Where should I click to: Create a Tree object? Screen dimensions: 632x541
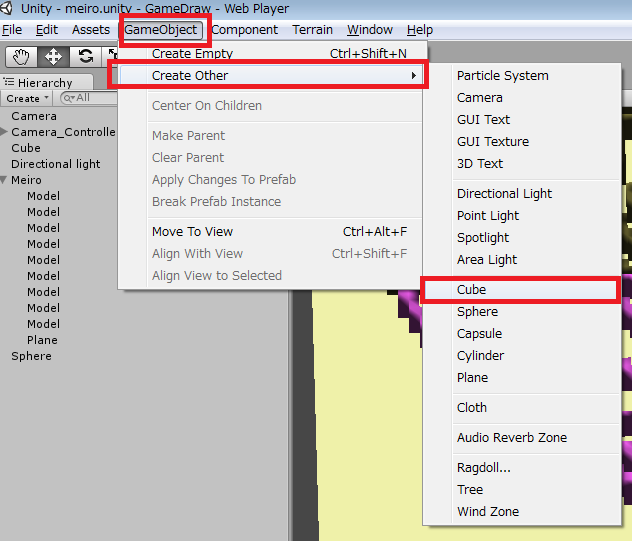(x=521, y=490)
